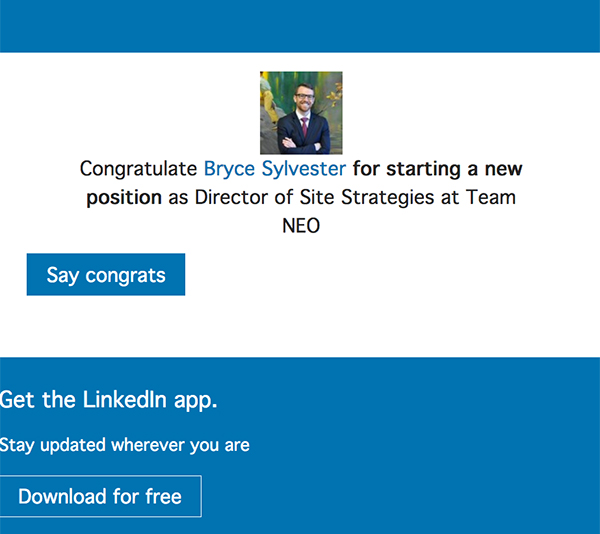Screen dimensions: 600x534
Task: Click the word 'Download' on the outlined button
Action: pos(64,496)
